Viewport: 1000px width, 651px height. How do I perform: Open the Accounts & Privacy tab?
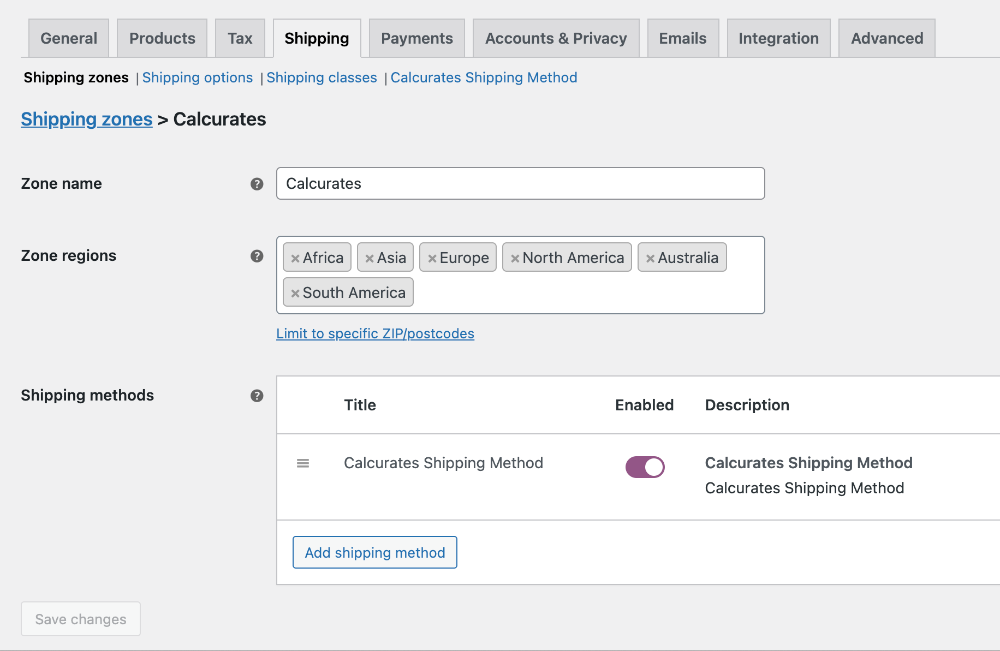556,38
